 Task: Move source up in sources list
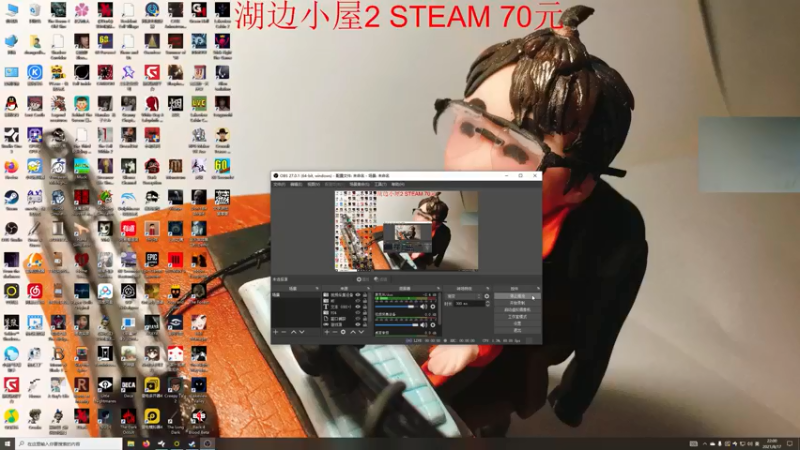click(x=353, y=332)
